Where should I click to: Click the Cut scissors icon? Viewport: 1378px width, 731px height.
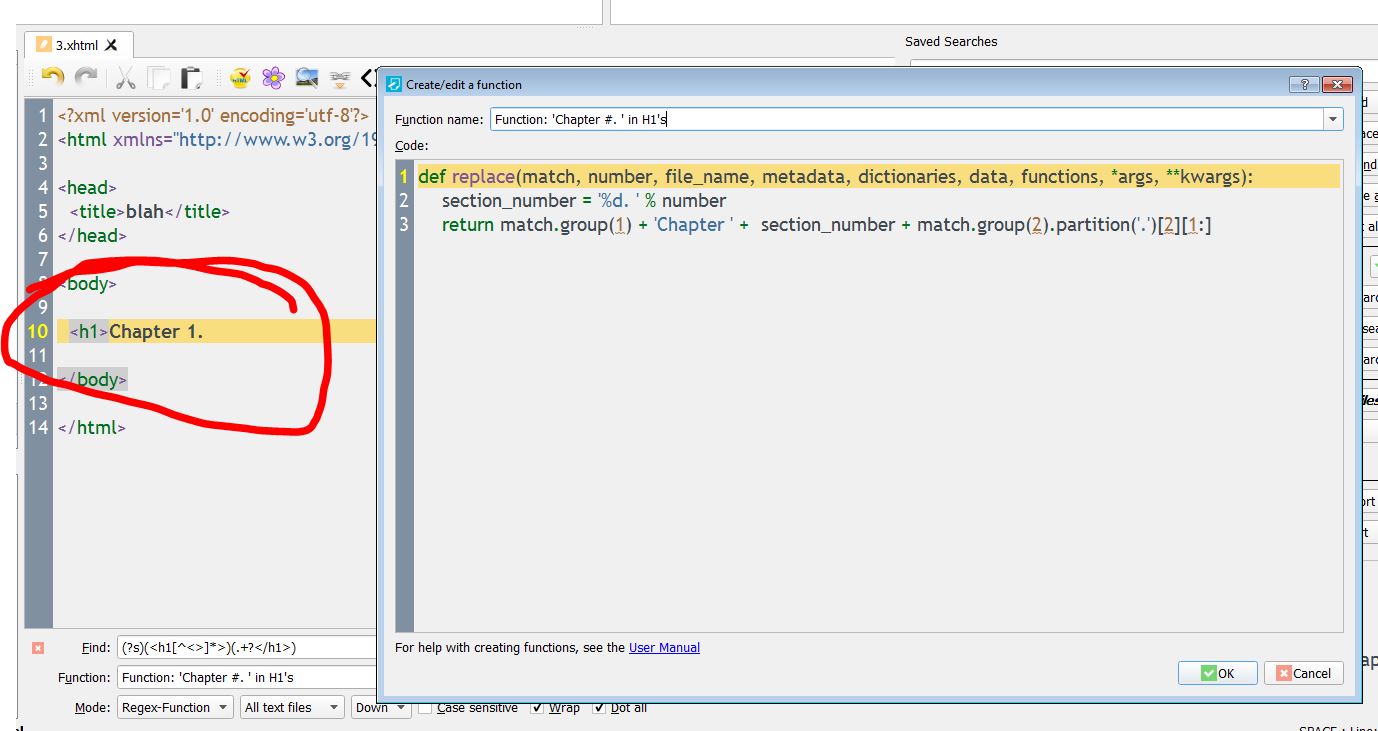[x=125, y=77]
